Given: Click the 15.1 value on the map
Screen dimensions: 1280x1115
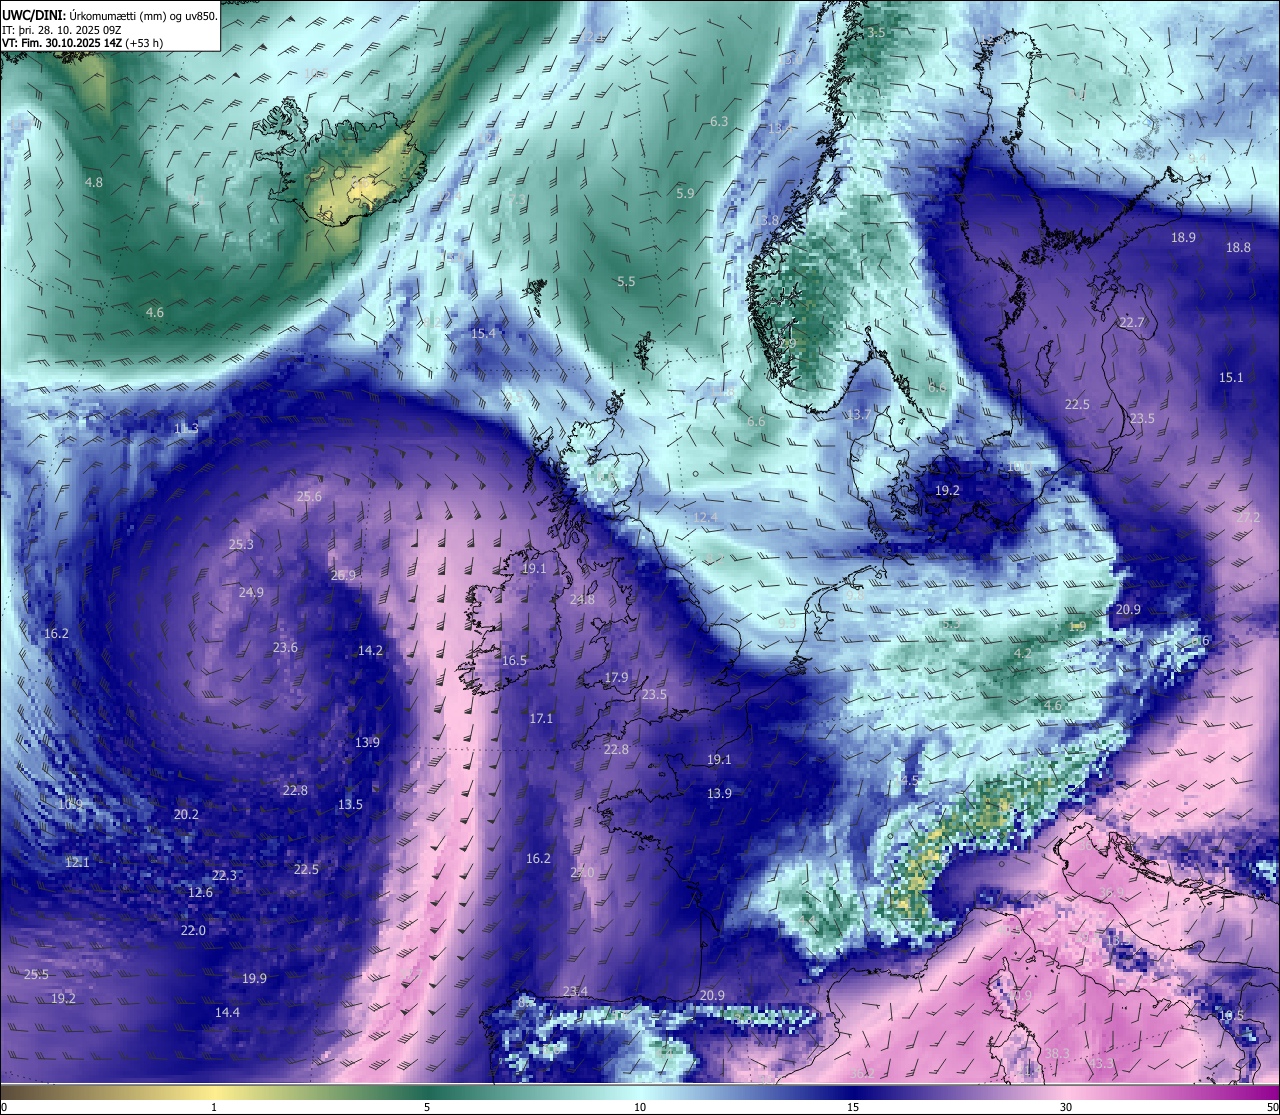Looking at the screenshot, I should (x=1231, y=377).
